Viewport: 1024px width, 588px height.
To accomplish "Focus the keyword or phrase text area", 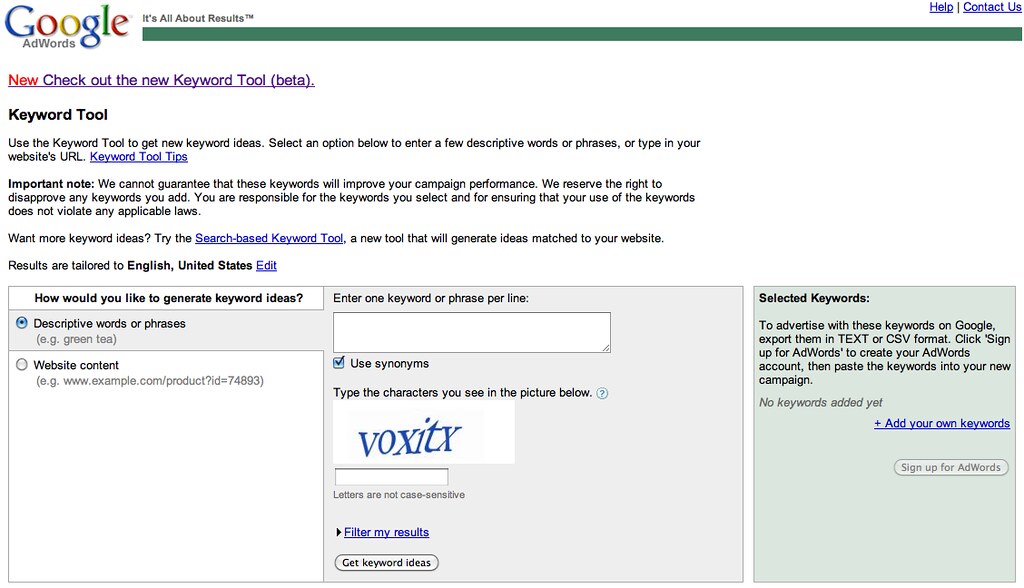I will [472, 333].
